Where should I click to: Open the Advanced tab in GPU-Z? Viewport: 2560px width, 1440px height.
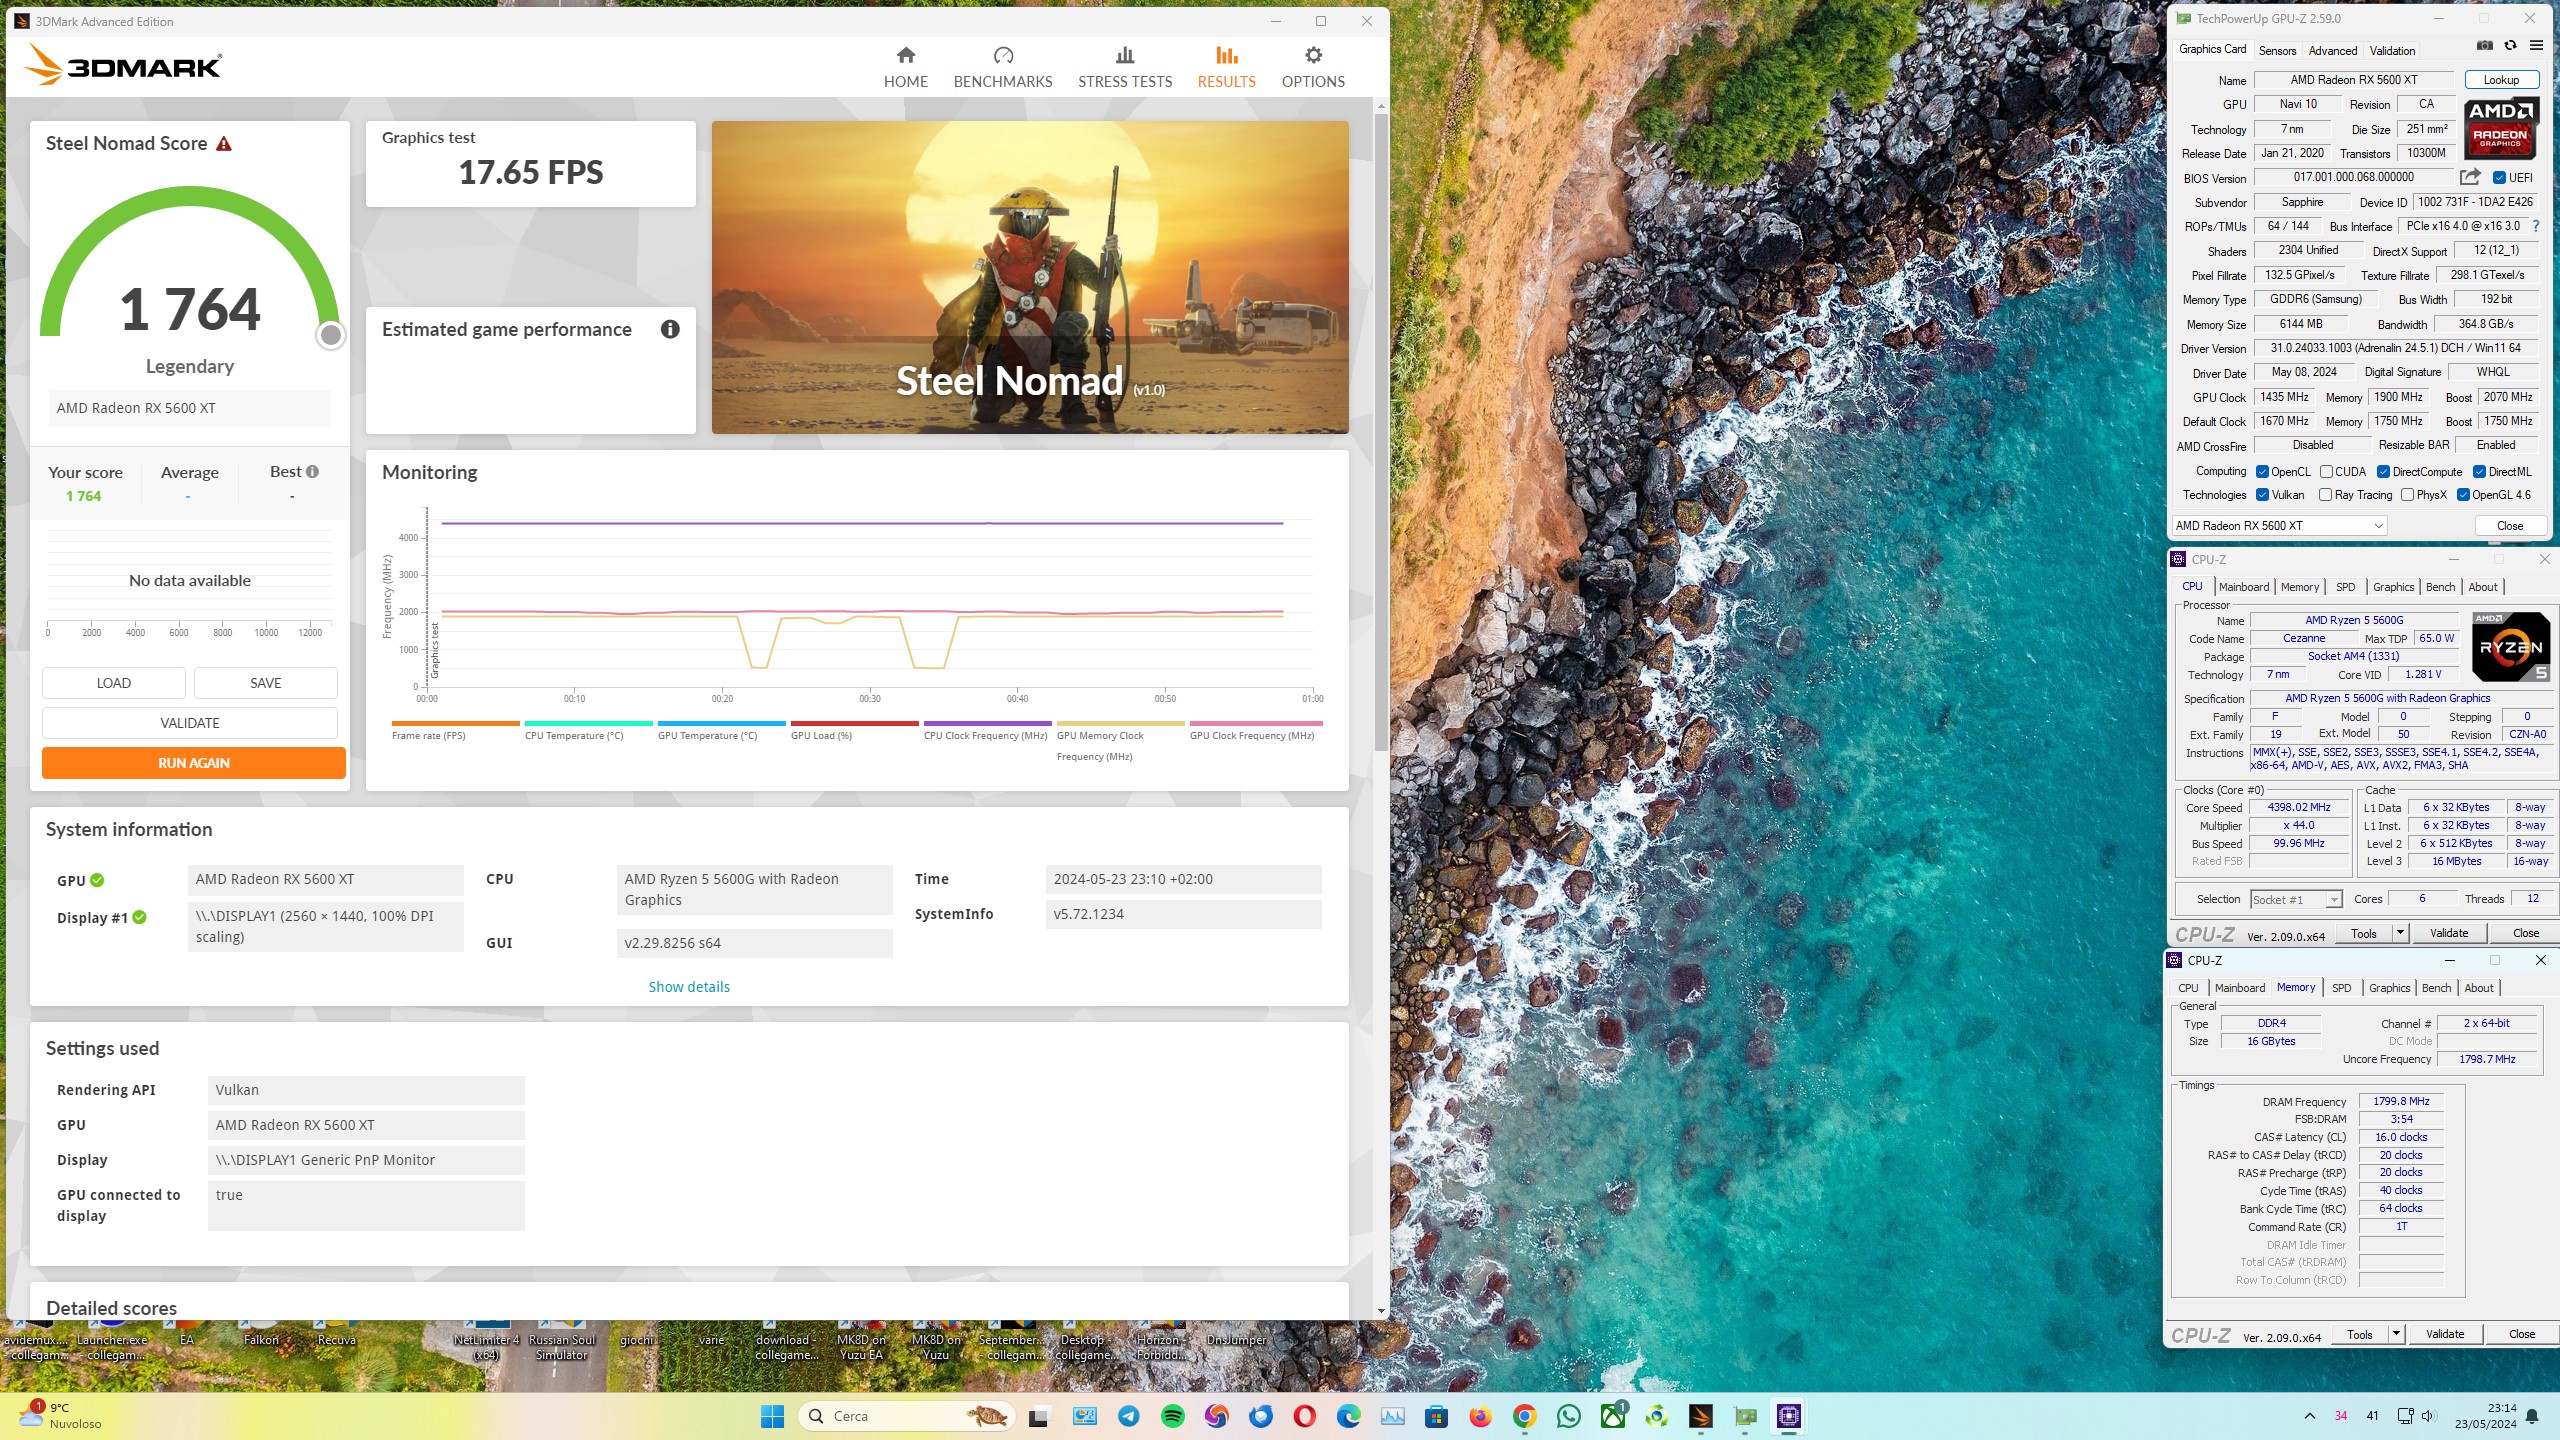point(2333,50)
